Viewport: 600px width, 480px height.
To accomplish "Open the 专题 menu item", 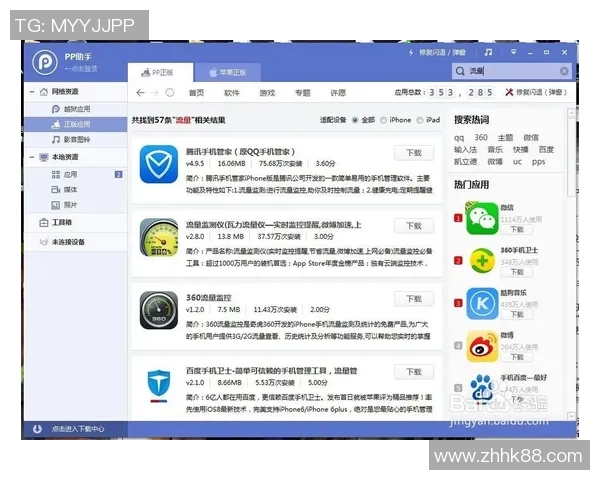I will tap(303, 93).
